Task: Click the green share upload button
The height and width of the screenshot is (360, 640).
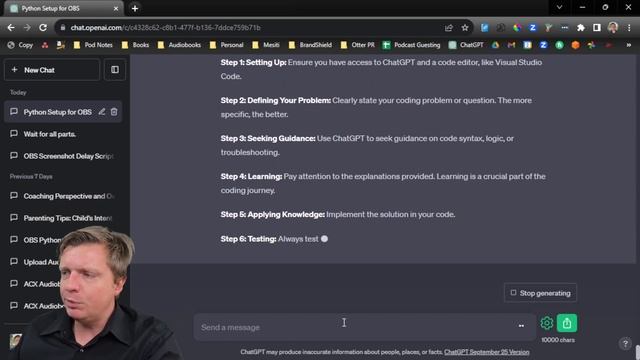Action: coord(567,323)
